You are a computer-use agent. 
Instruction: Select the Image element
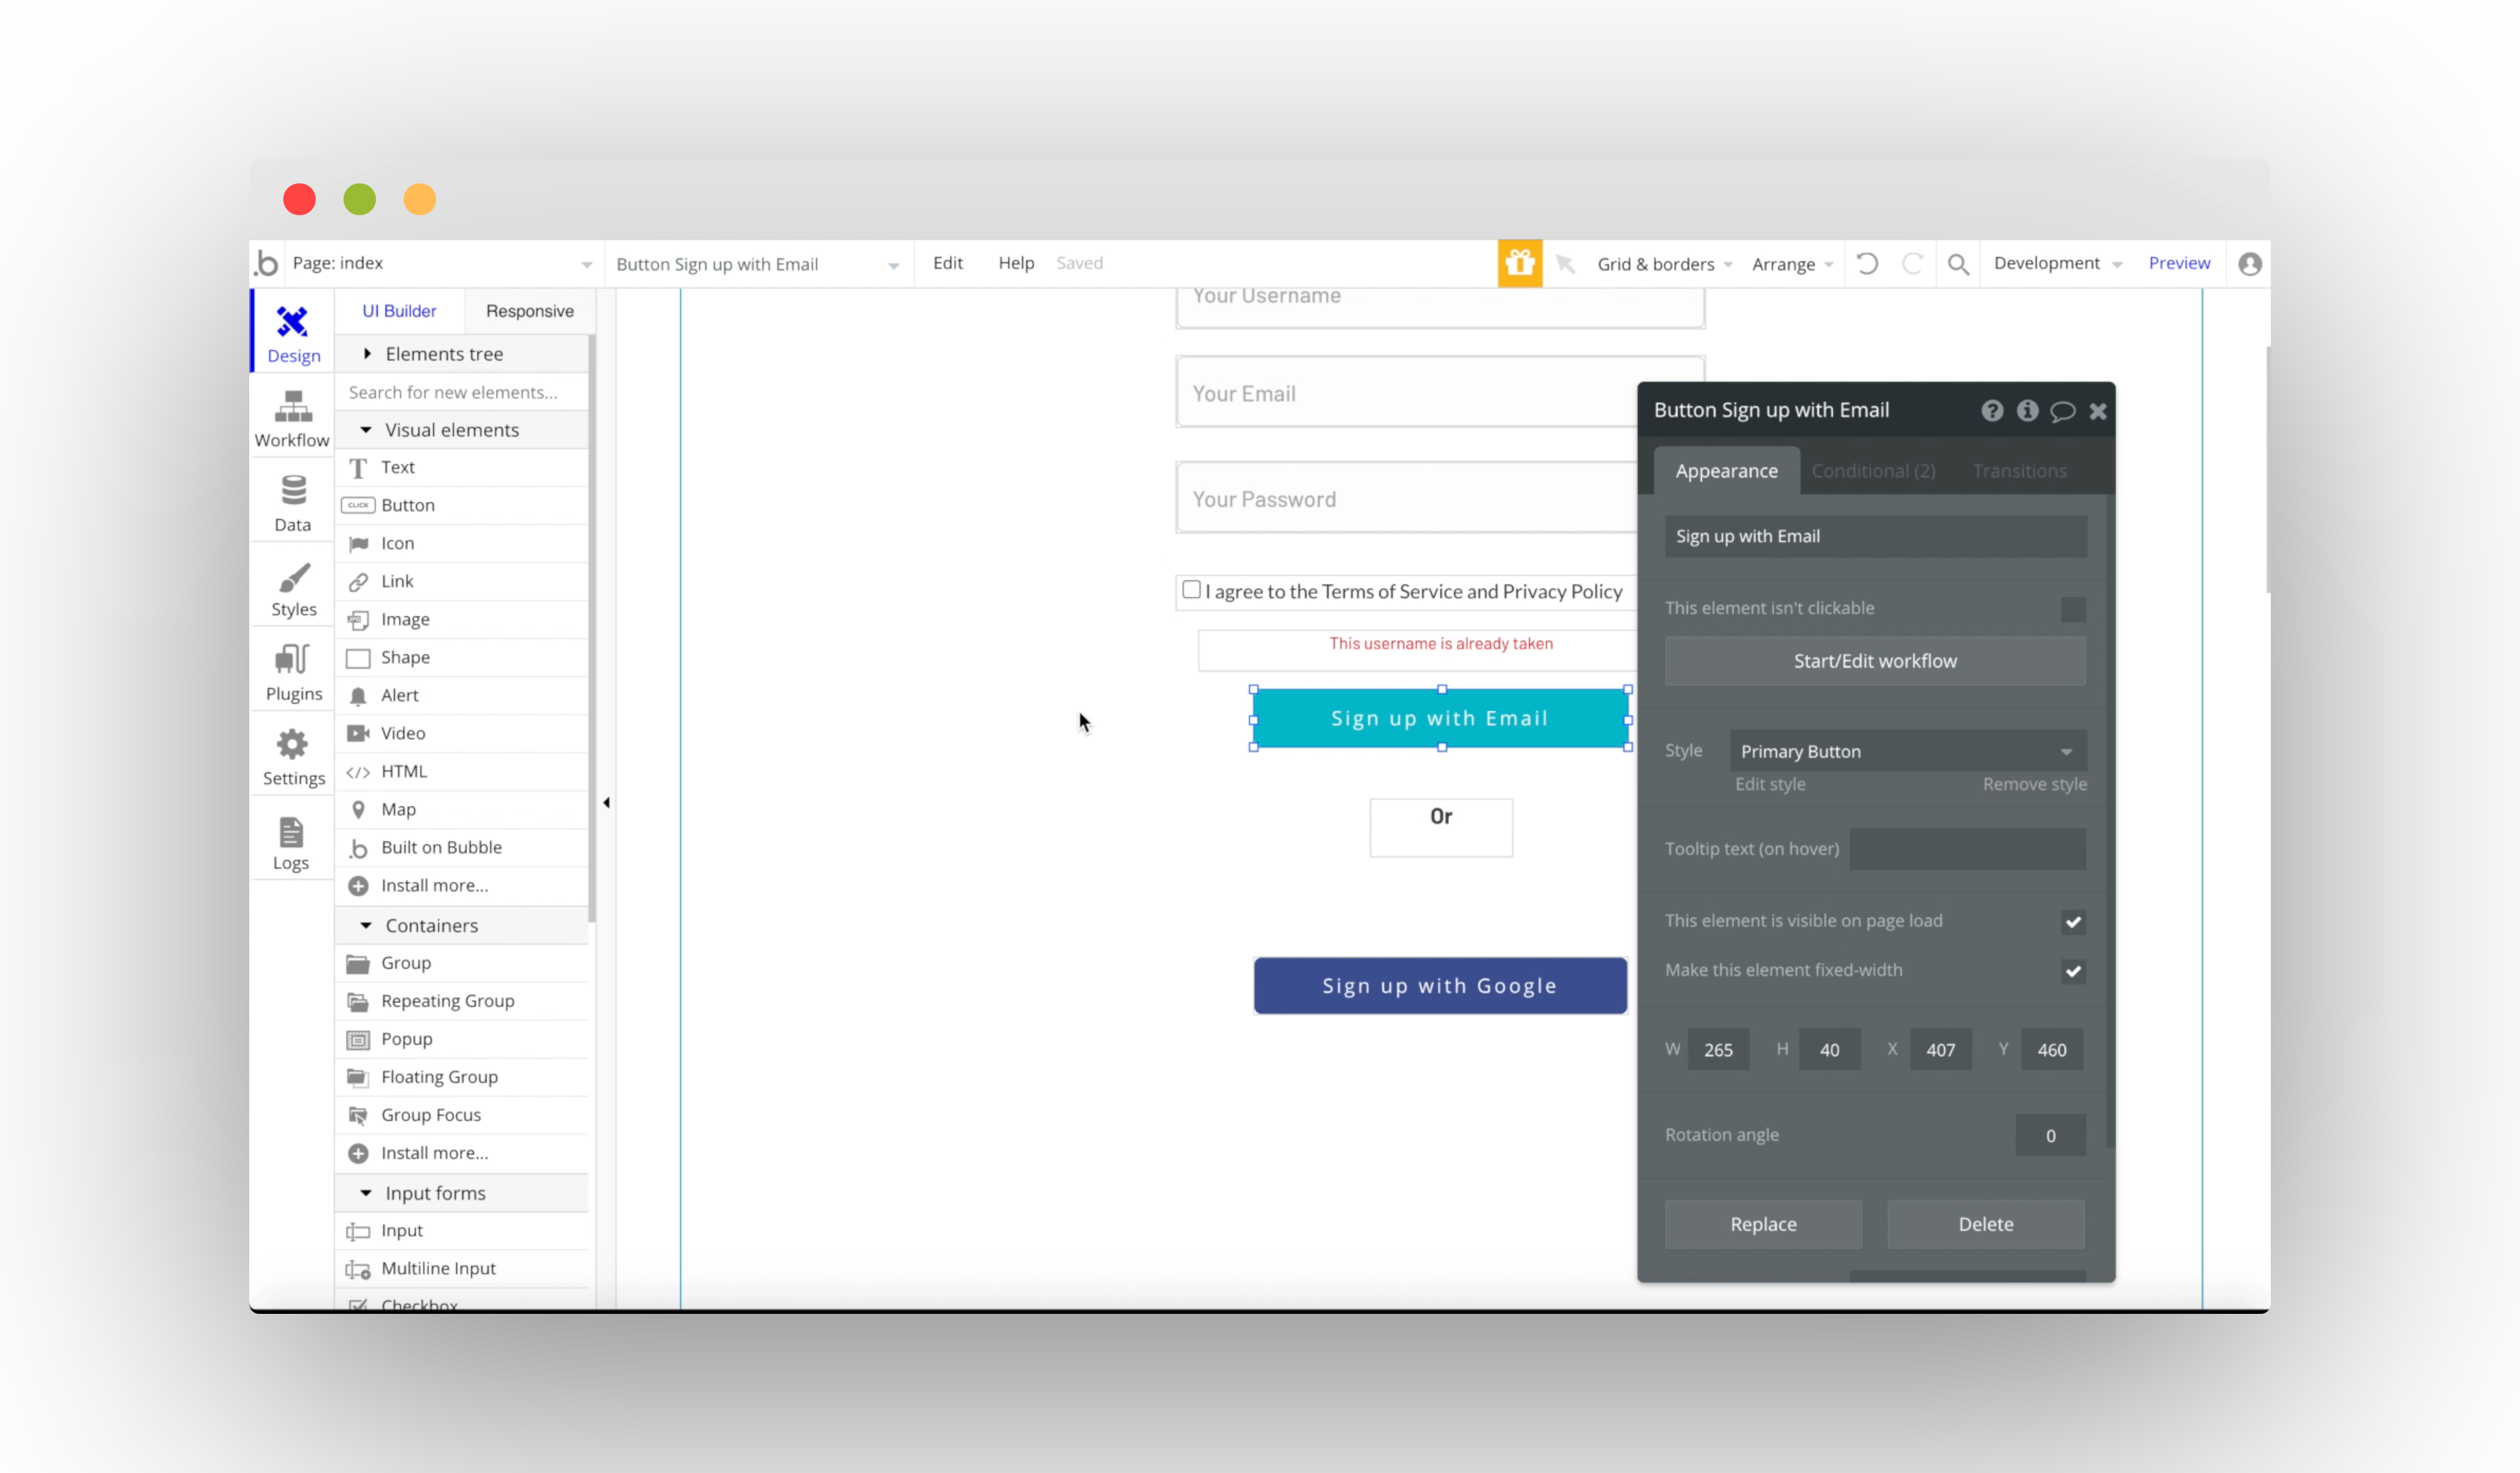[x=462, y=619]
